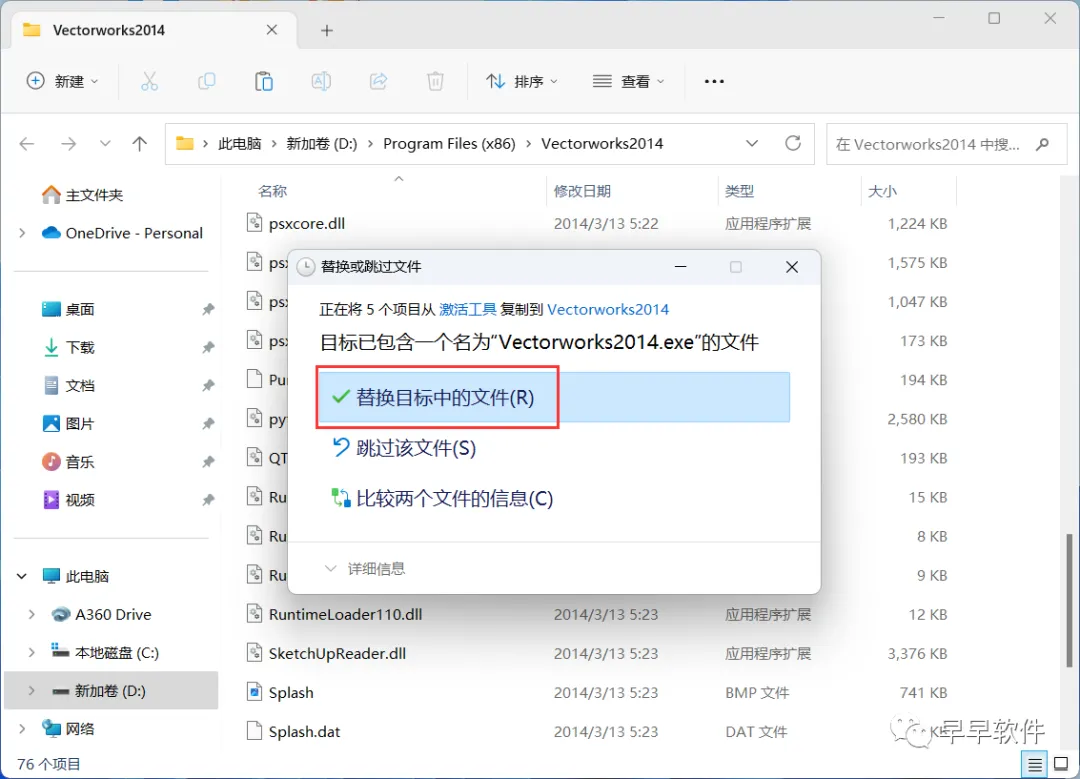Click the file list vertical scrollbar

point(1069,599)
